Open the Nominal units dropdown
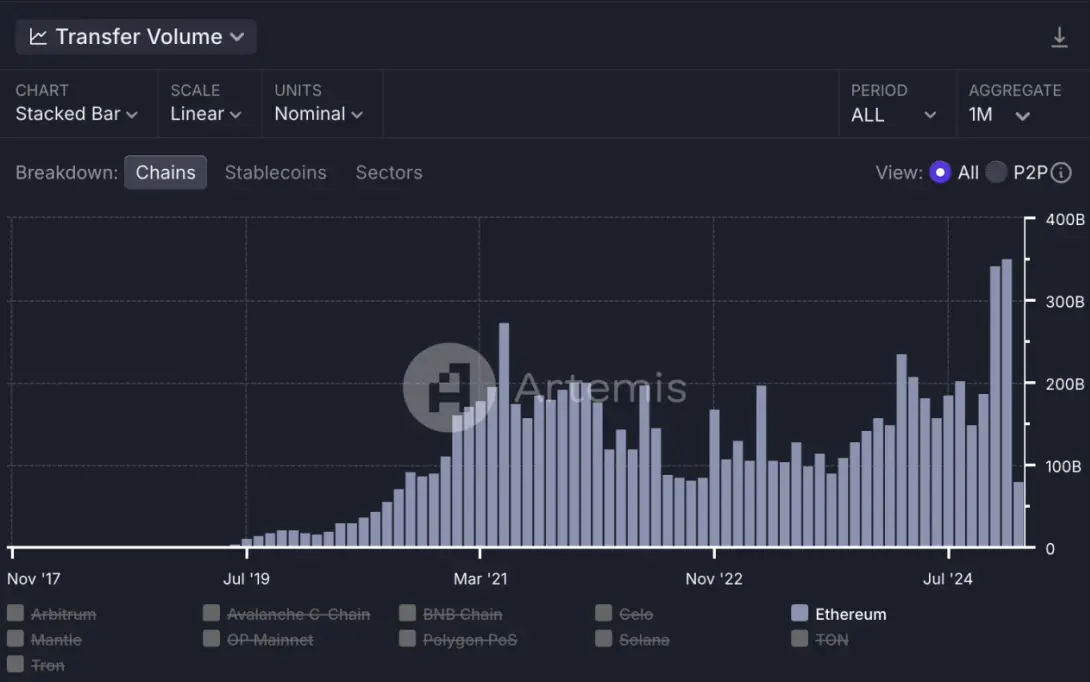The width and height of the screenshot is (1090, 682). coord(318,114)
